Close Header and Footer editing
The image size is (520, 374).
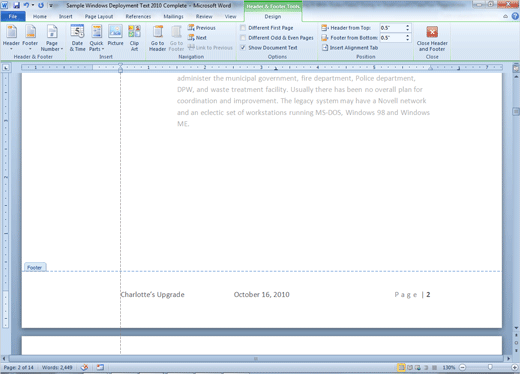[432, 38]
